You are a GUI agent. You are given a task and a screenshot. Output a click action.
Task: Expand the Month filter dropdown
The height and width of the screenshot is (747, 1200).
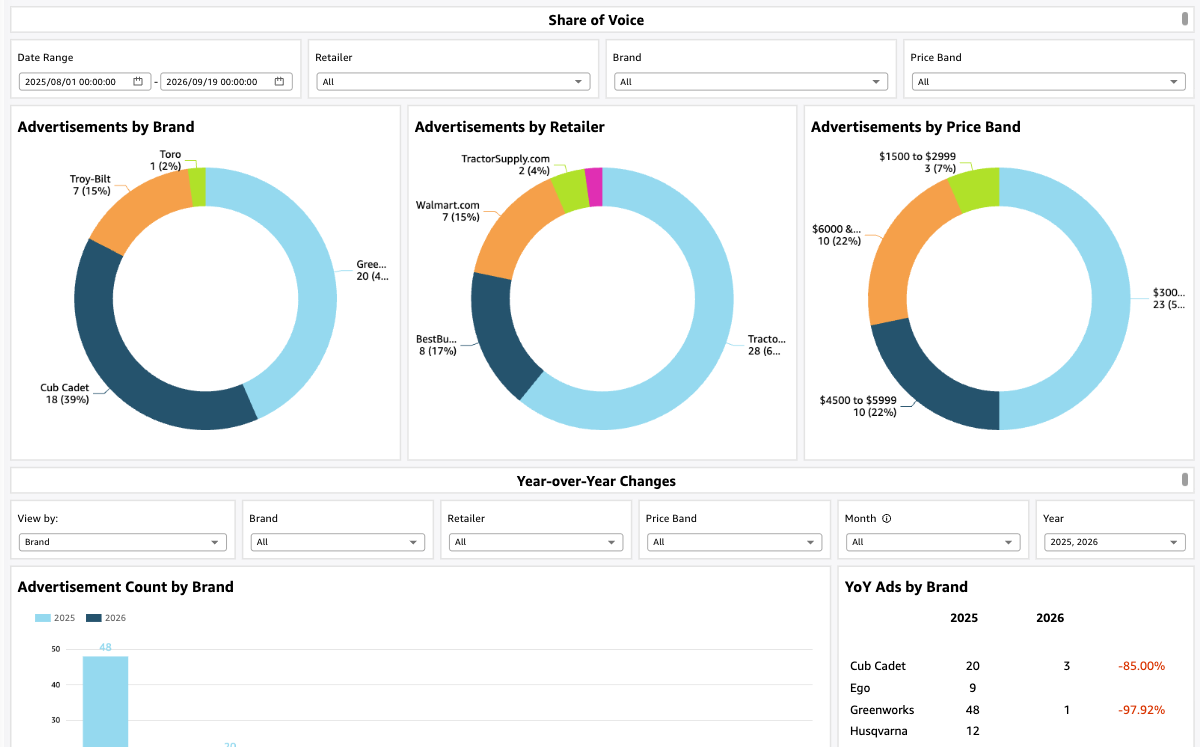(x=933, y=542)
